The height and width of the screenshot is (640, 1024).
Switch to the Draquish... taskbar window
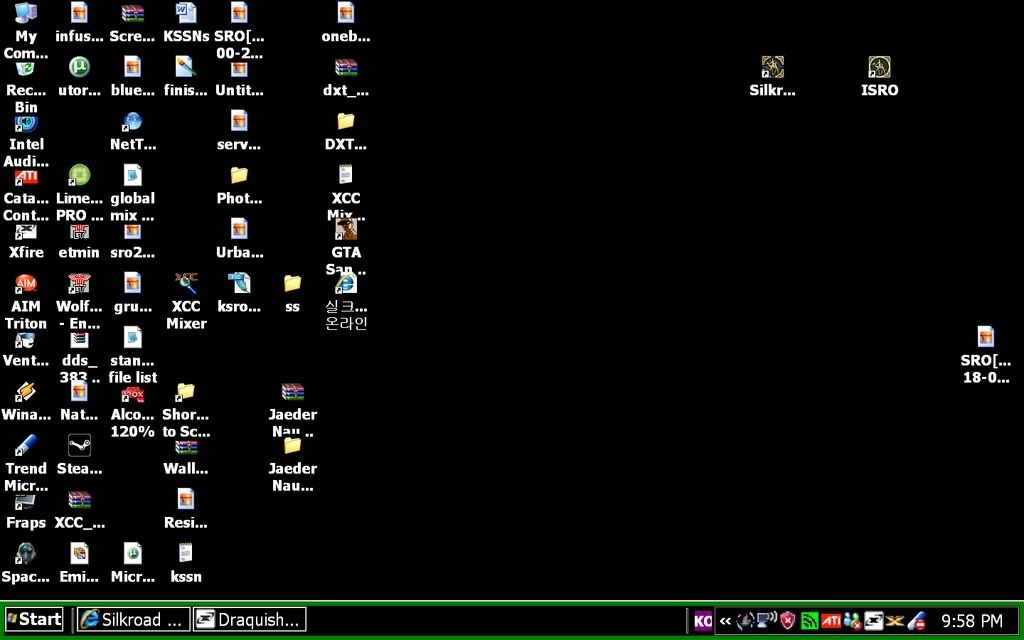(x=250, y=619)
